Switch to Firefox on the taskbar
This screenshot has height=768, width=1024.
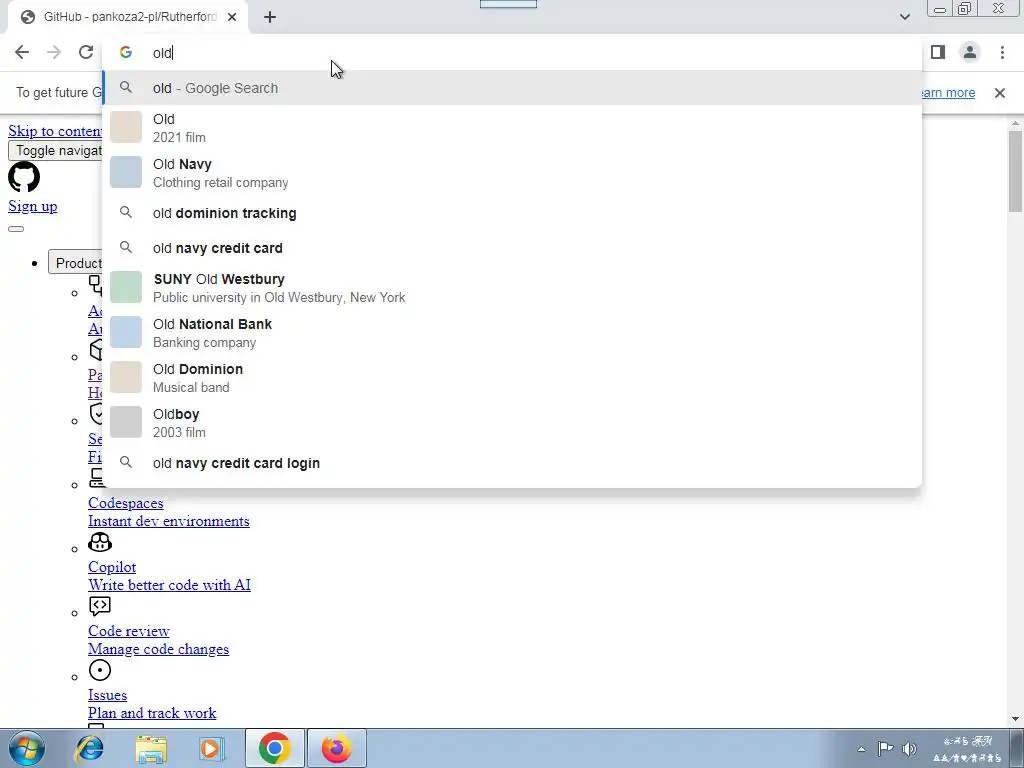pos(336,748)
